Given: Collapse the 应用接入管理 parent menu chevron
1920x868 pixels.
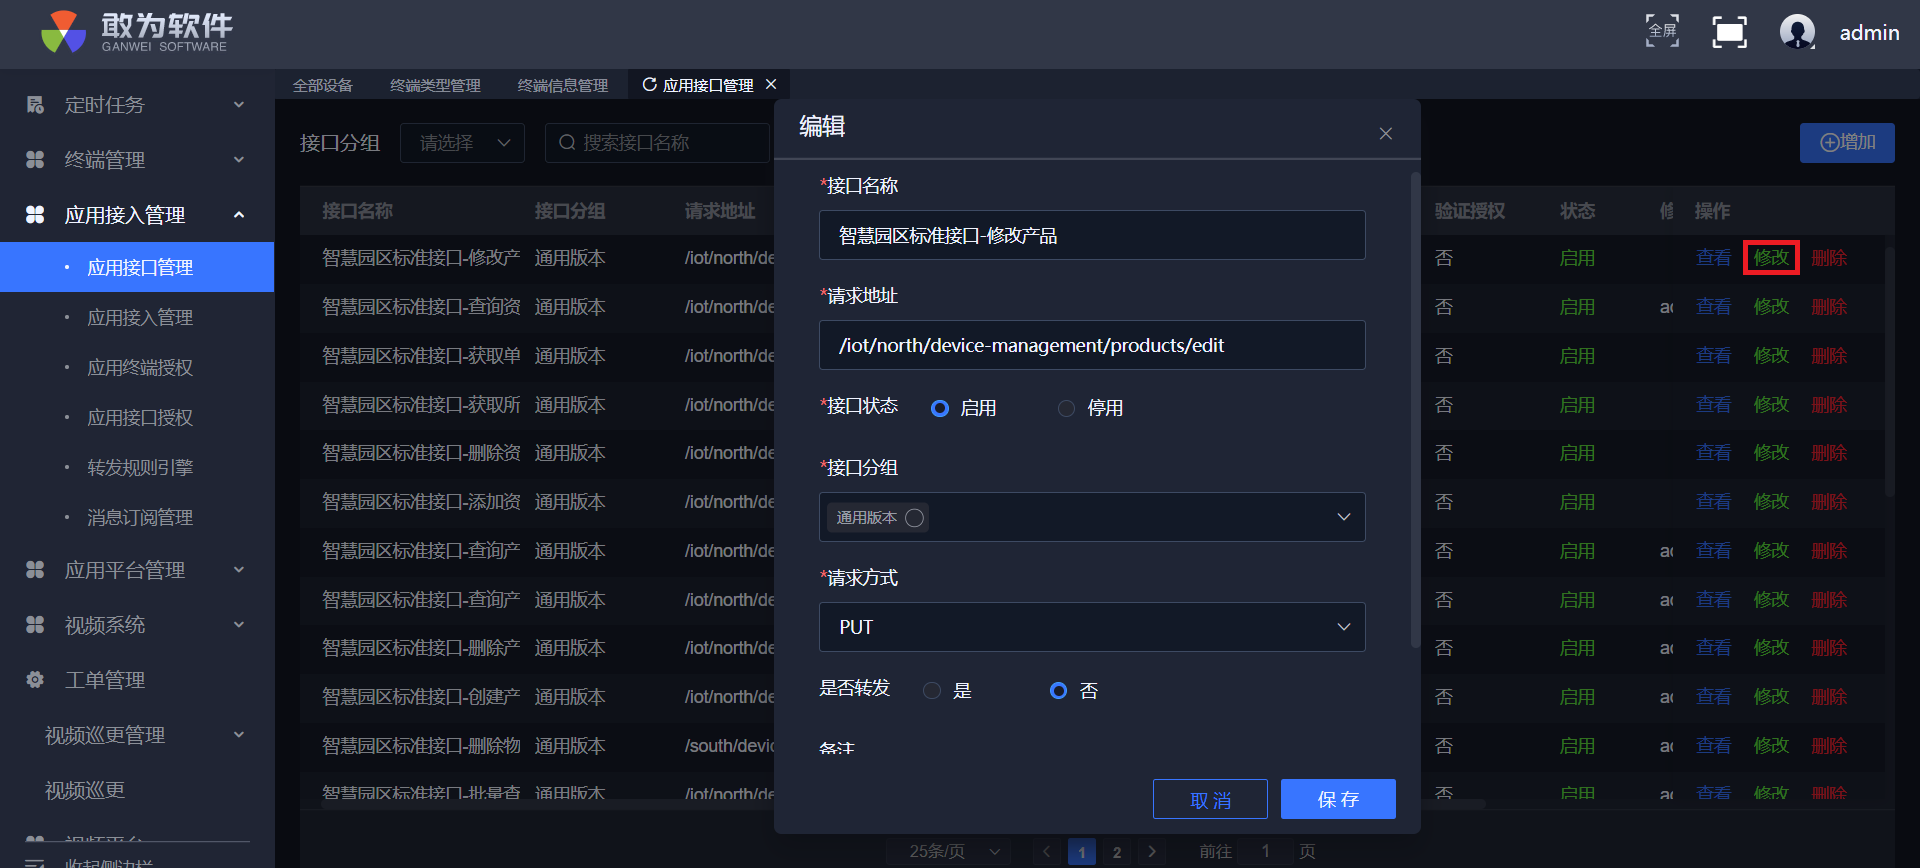Looking at the screenshot, I should pos(239,215).
